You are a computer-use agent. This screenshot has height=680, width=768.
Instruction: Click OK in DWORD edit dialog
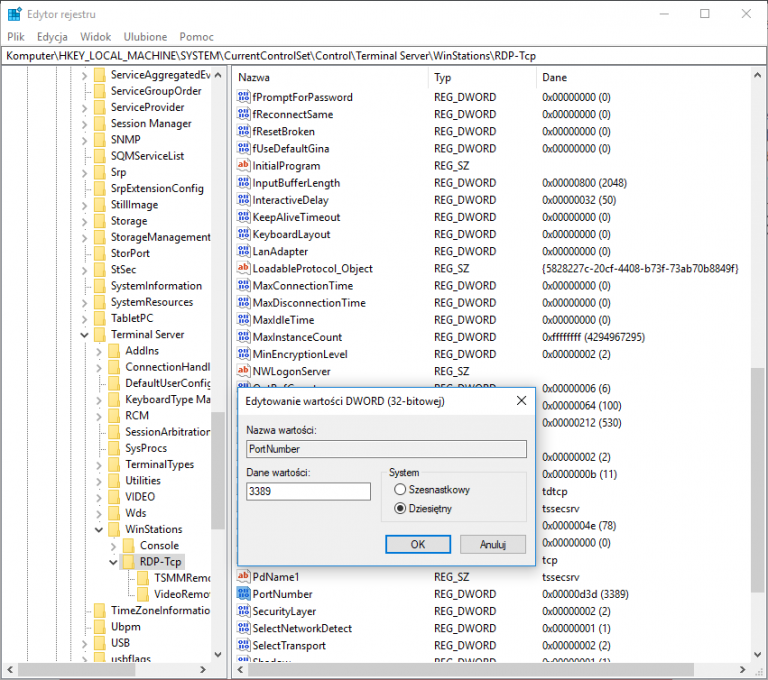pos(418,544)
